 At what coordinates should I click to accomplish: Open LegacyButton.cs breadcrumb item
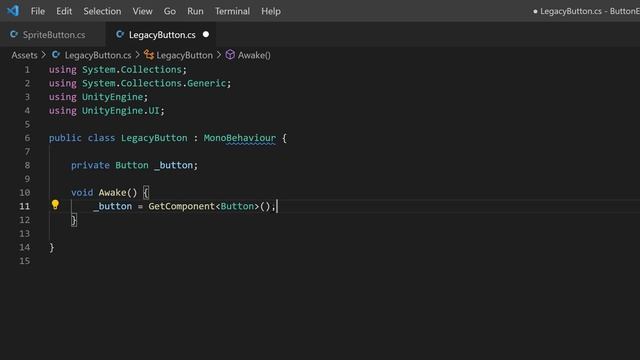pyautogui.click(x=98, y=55)
